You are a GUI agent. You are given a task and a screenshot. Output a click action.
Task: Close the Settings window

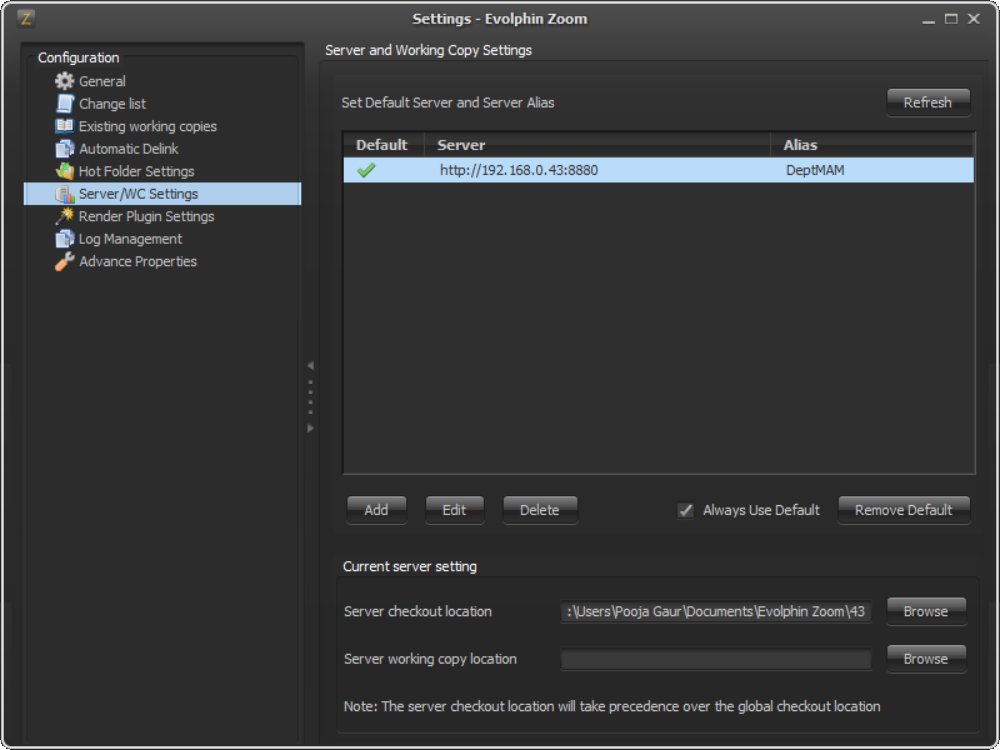[974, 19]
